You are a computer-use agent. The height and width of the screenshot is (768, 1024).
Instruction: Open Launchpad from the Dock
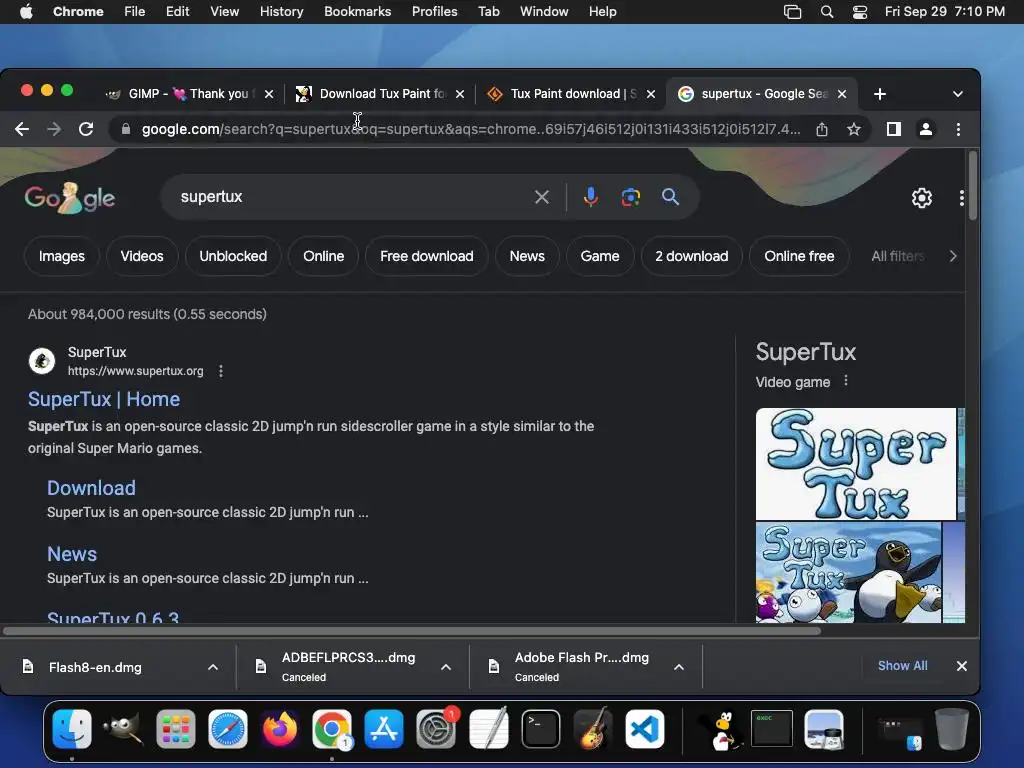[x=176, y=729]
